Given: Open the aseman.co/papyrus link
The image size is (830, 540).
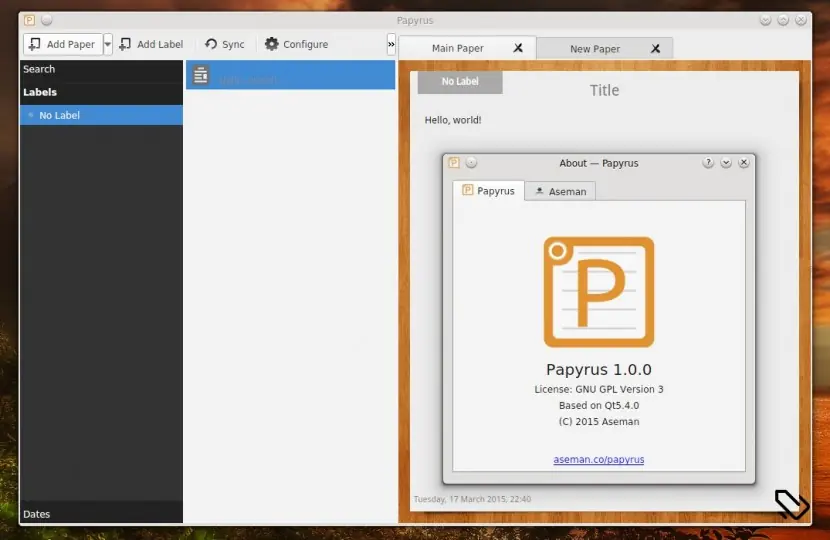Looking at the screenshot, I should (x=599, y=460).
